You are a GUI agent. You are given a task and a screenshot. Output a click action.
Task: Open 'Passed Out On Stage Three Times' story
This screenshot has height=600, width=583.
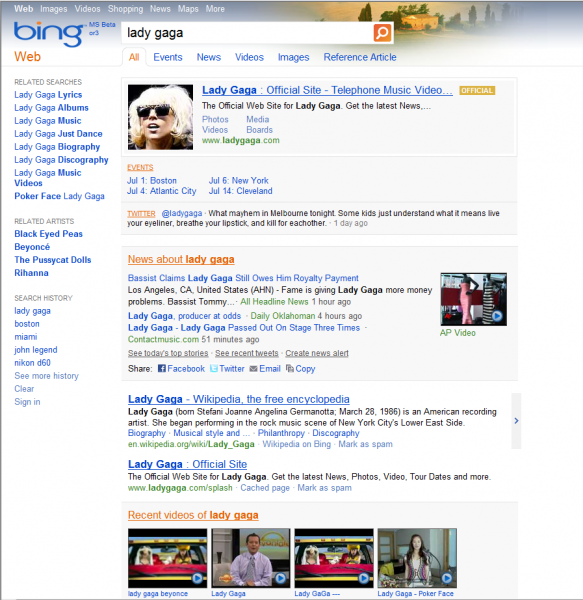coord(244,328)
